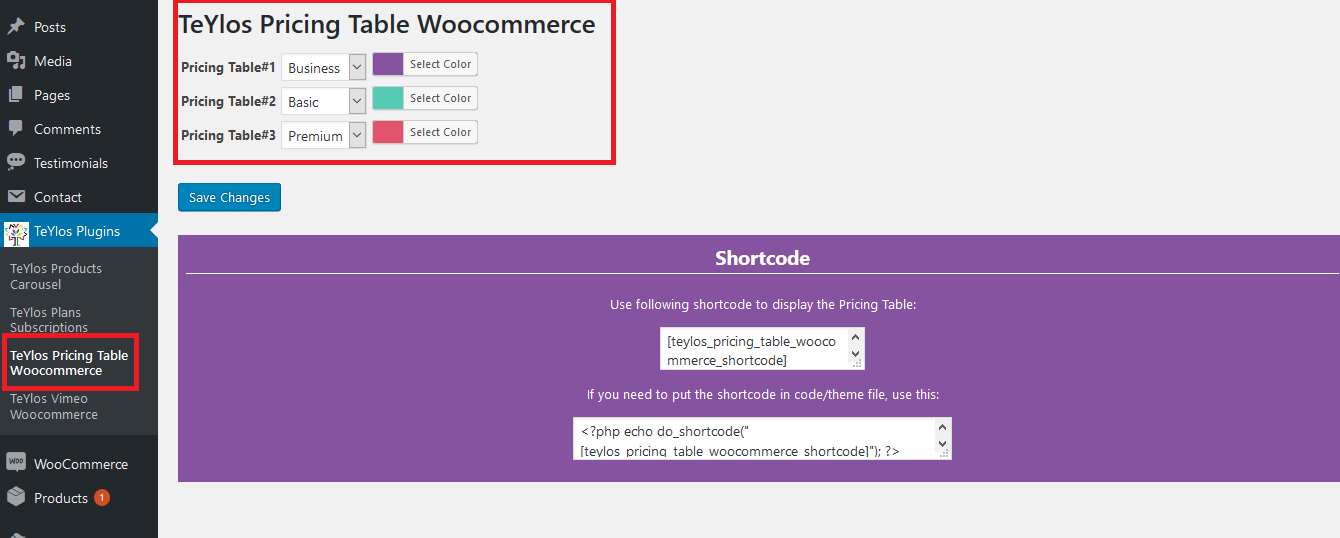This screenshot has height=538, width=1340.
Task: Click the Comments speech bubble icon
Action: pyautogui.click(x=16, y=129)
